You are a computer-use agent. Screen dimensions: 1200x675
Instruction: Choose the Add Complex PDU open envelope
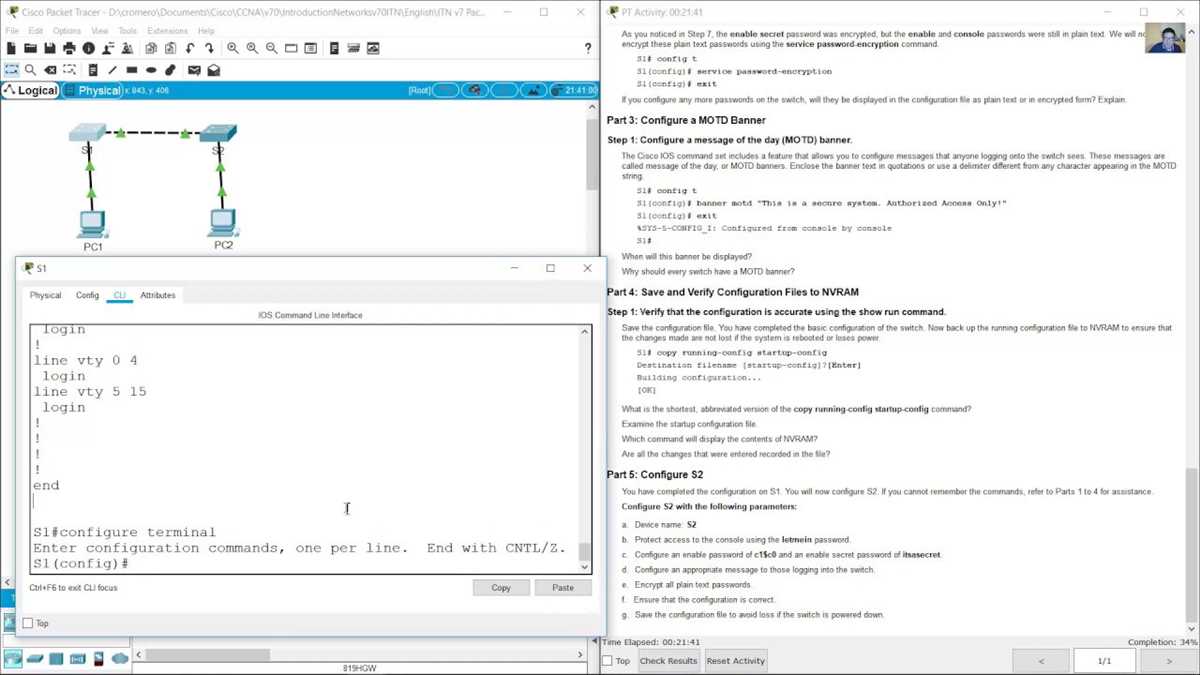[x=214, y=70]
